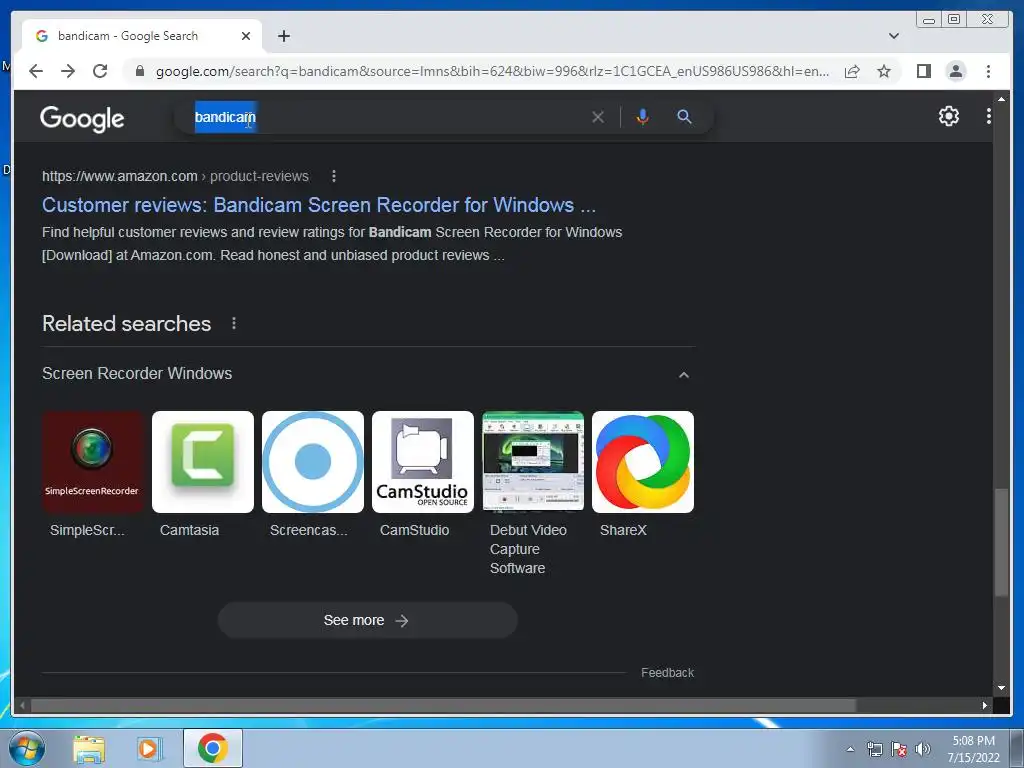Open Action Center flag icon

pyautogui.click(x=899, y=749)
